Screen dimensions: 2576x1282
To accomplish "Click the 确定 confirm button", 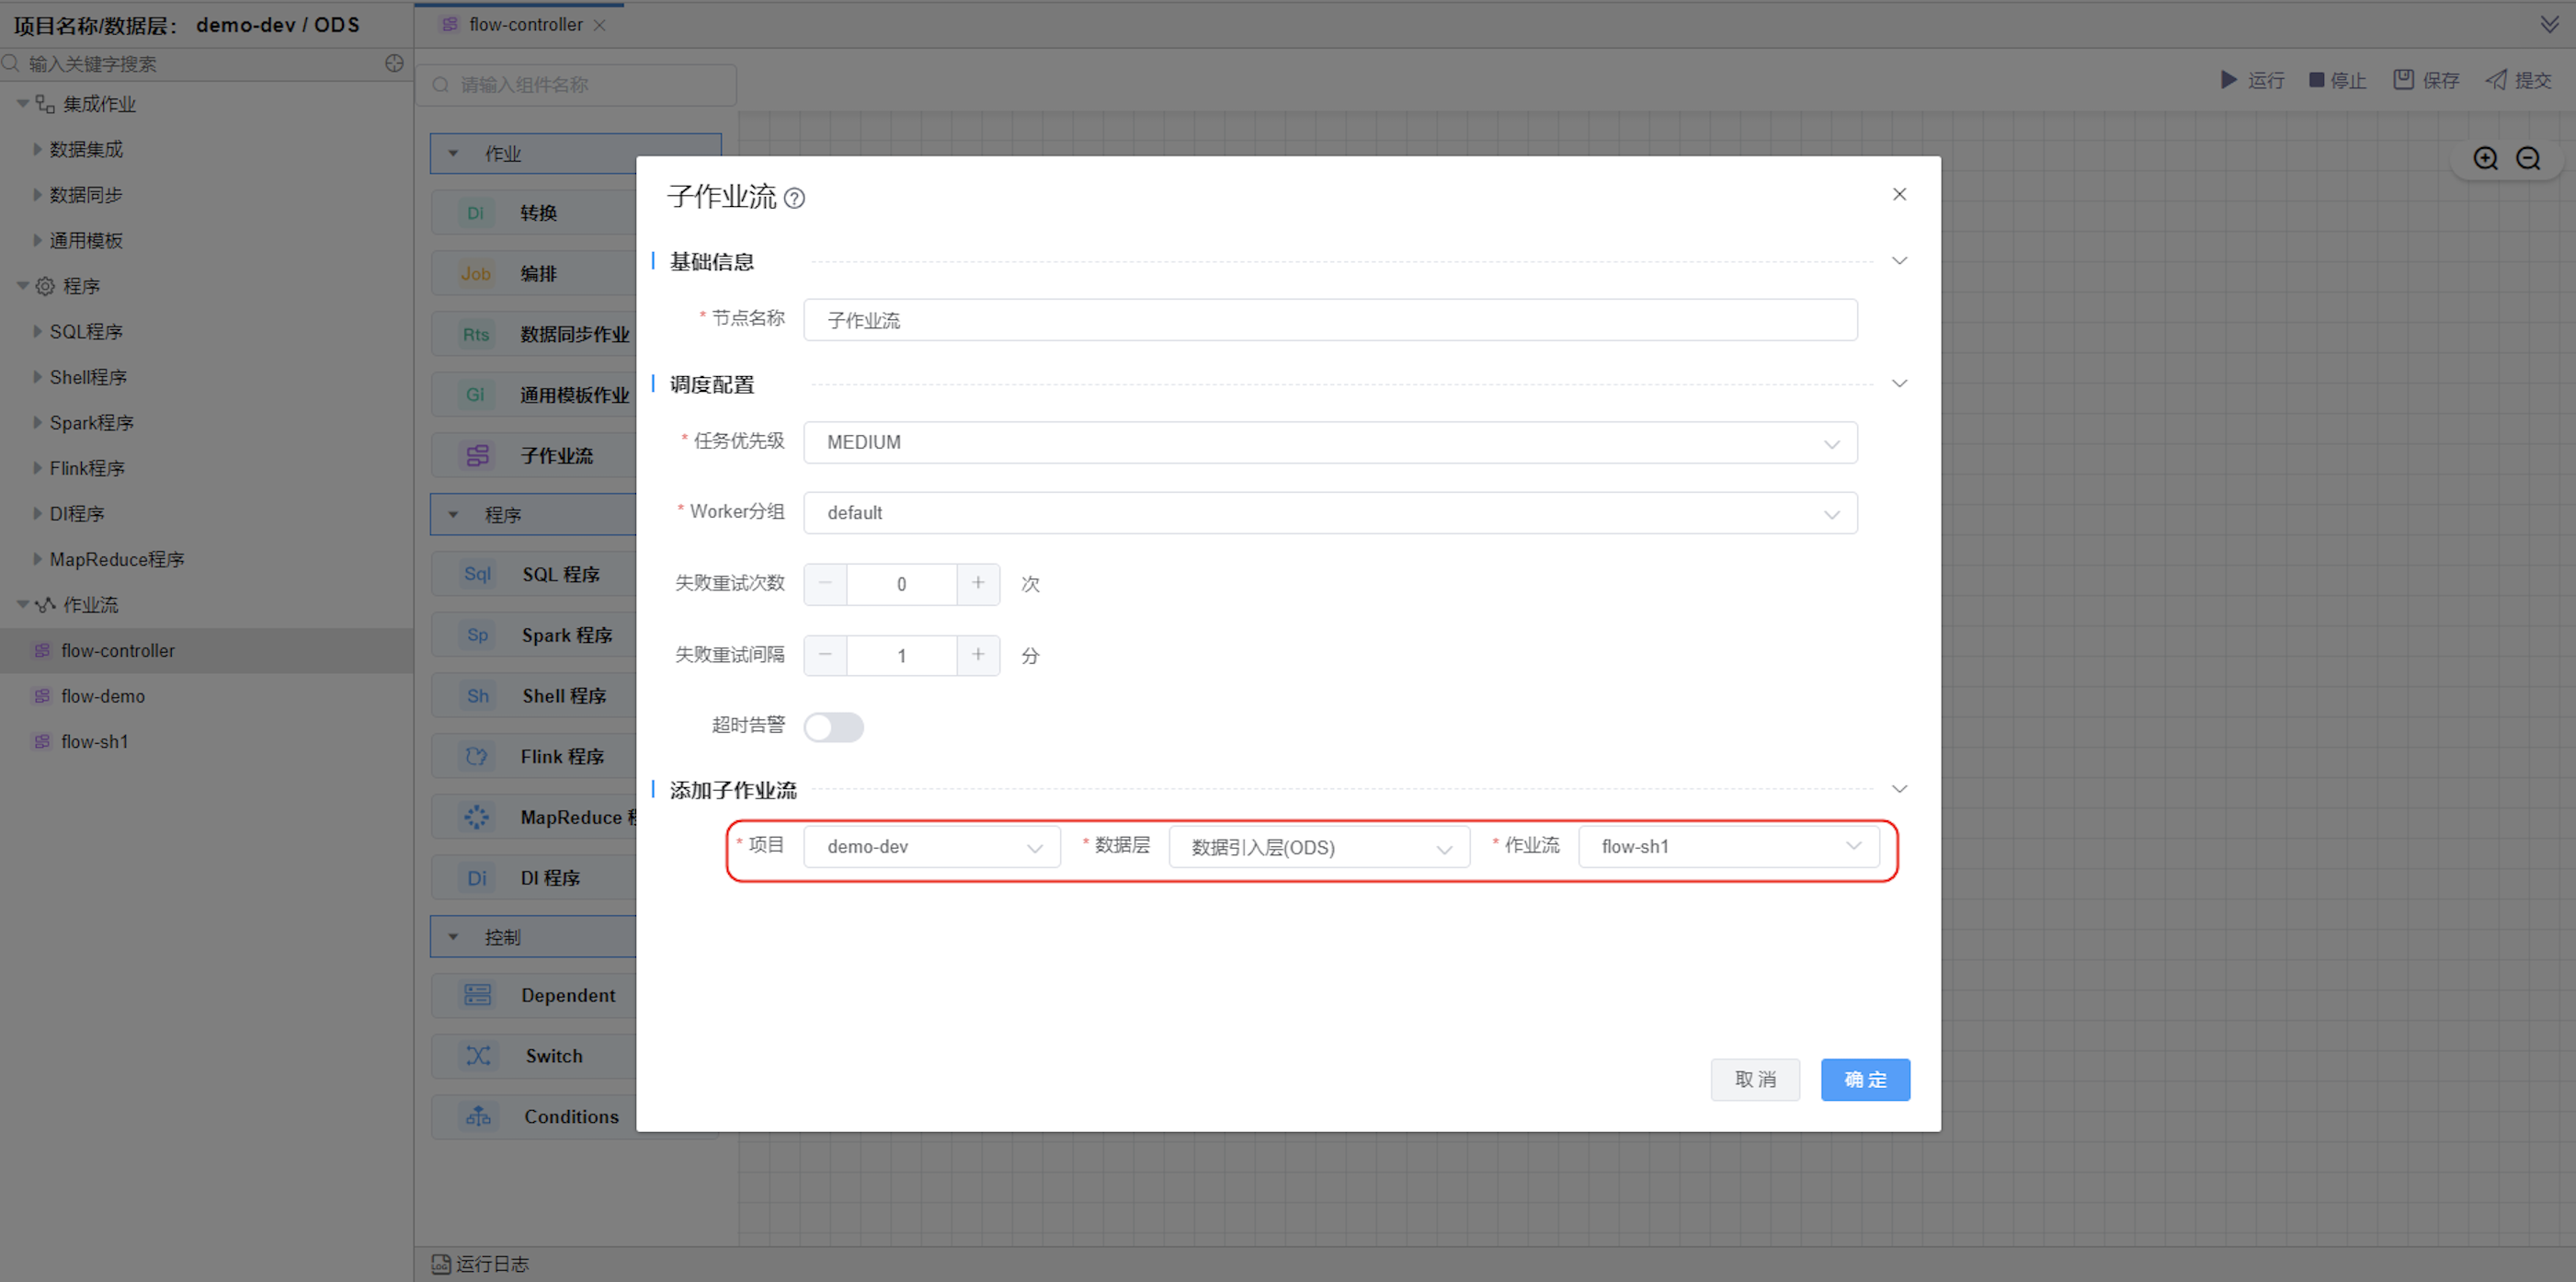I will click(1864, 1079).
